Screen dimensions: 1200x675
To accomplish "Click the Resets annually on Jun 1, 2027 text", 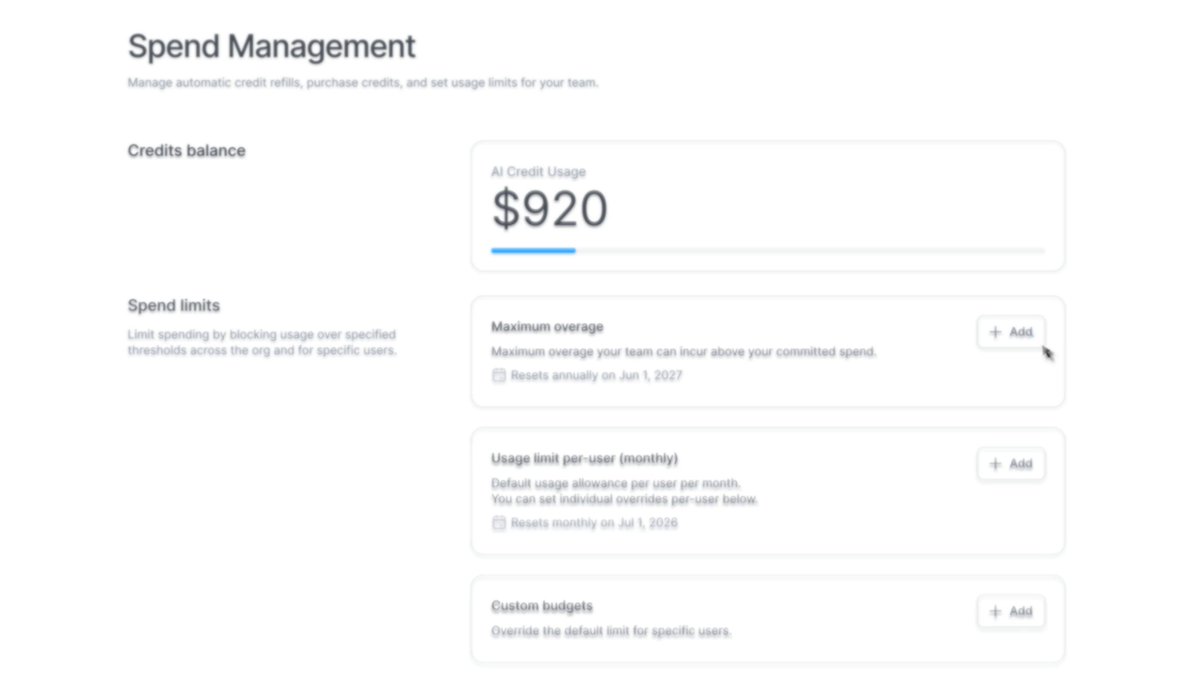I will pos(596,376).
